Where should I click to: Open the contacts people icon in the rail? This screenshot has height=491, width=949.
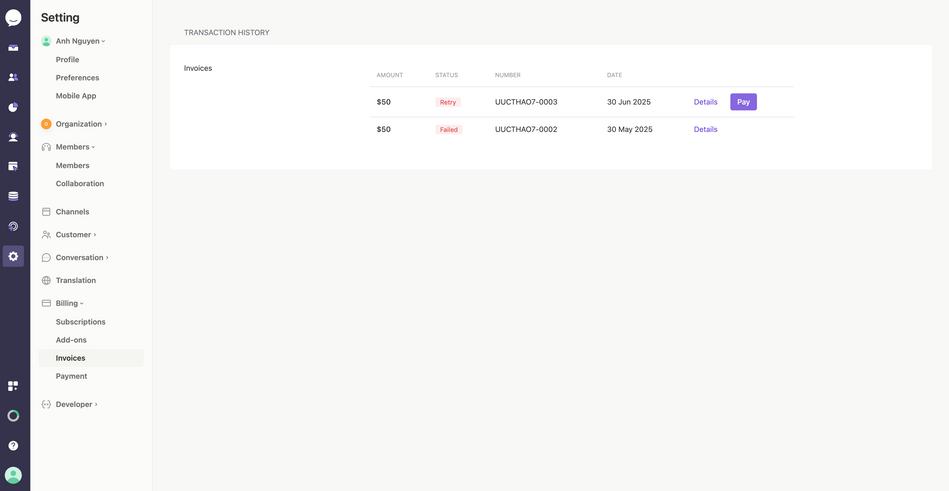13,77
